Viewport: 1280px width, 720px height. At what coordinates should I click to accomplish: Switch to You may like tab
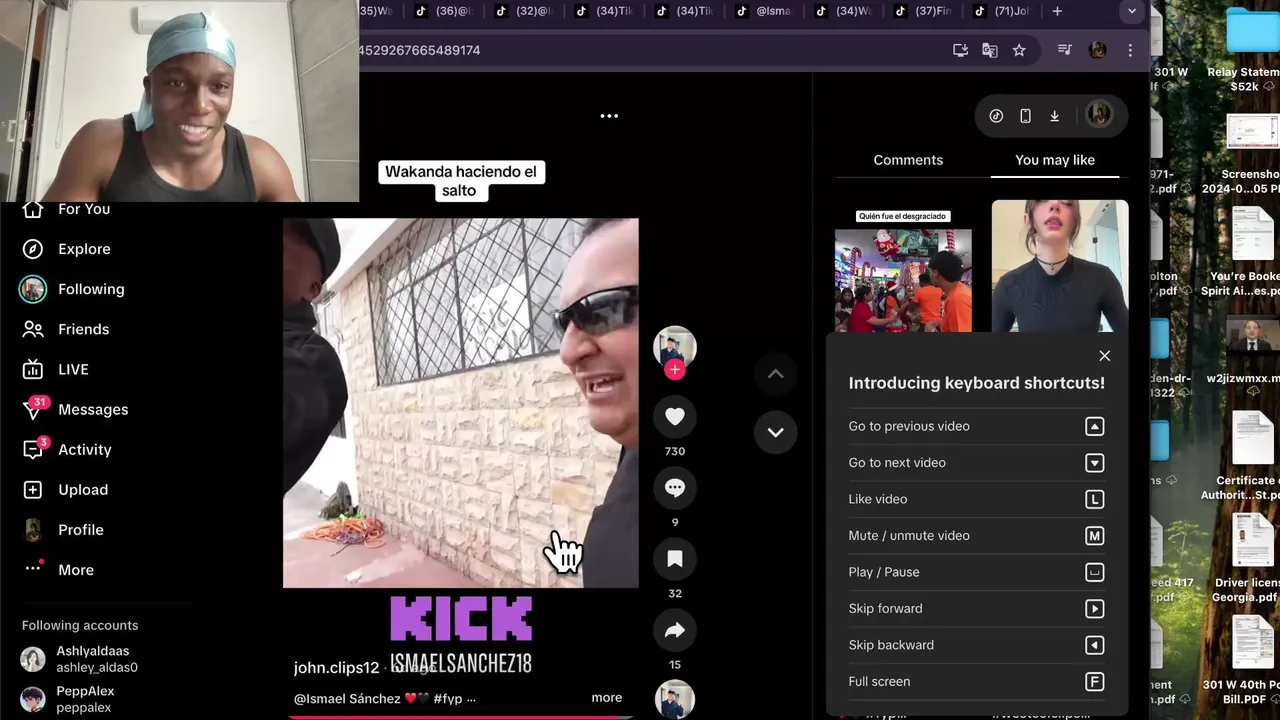point(1055,160)
